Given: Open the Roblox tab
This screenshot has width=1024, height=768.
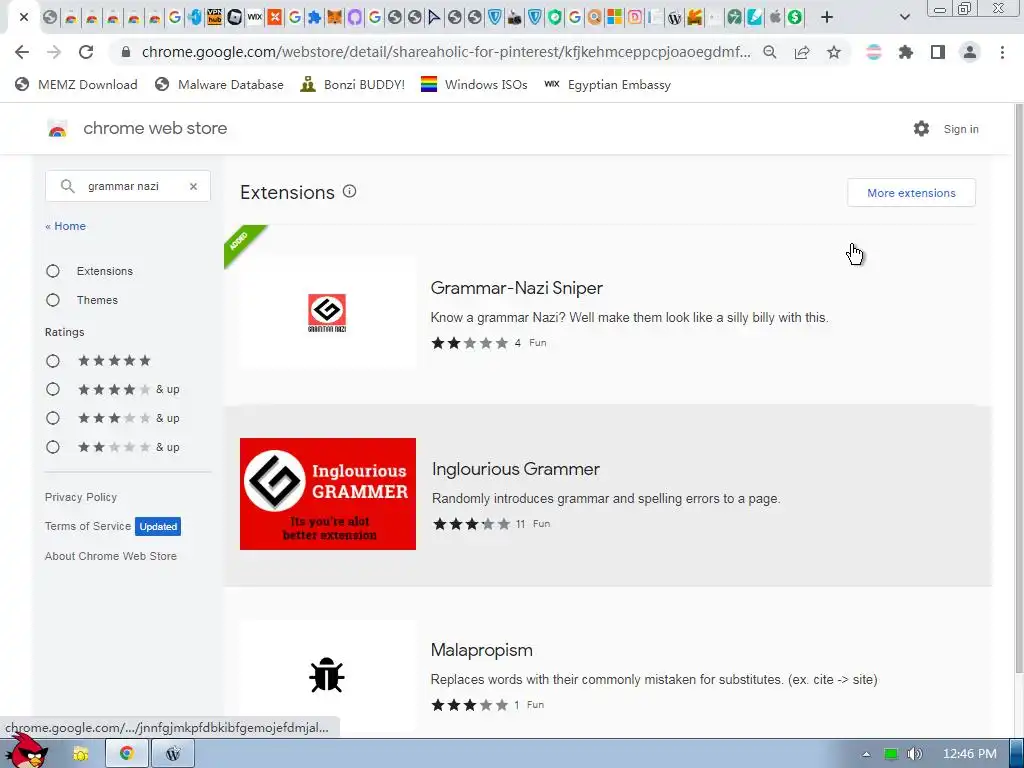Looking at the screenshot, I should coord(234,17).
